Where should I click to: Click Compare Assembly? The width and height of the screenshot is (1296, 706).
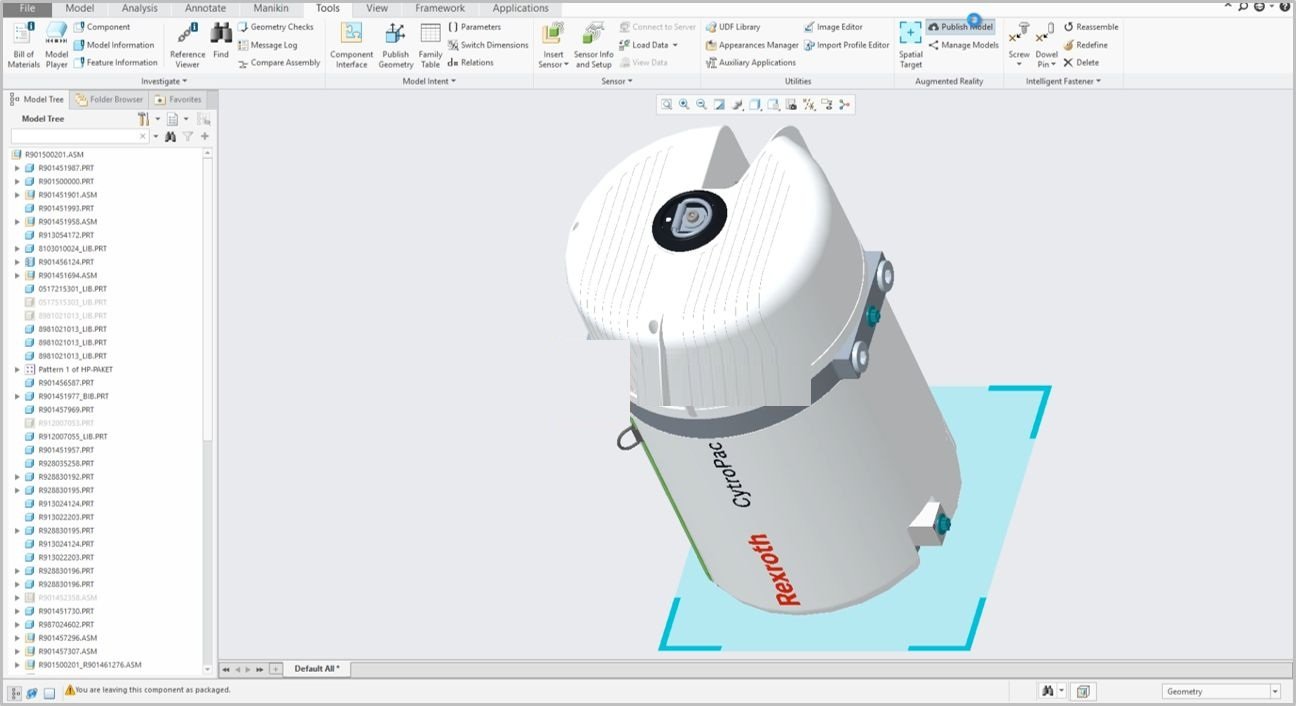[278, 62]
